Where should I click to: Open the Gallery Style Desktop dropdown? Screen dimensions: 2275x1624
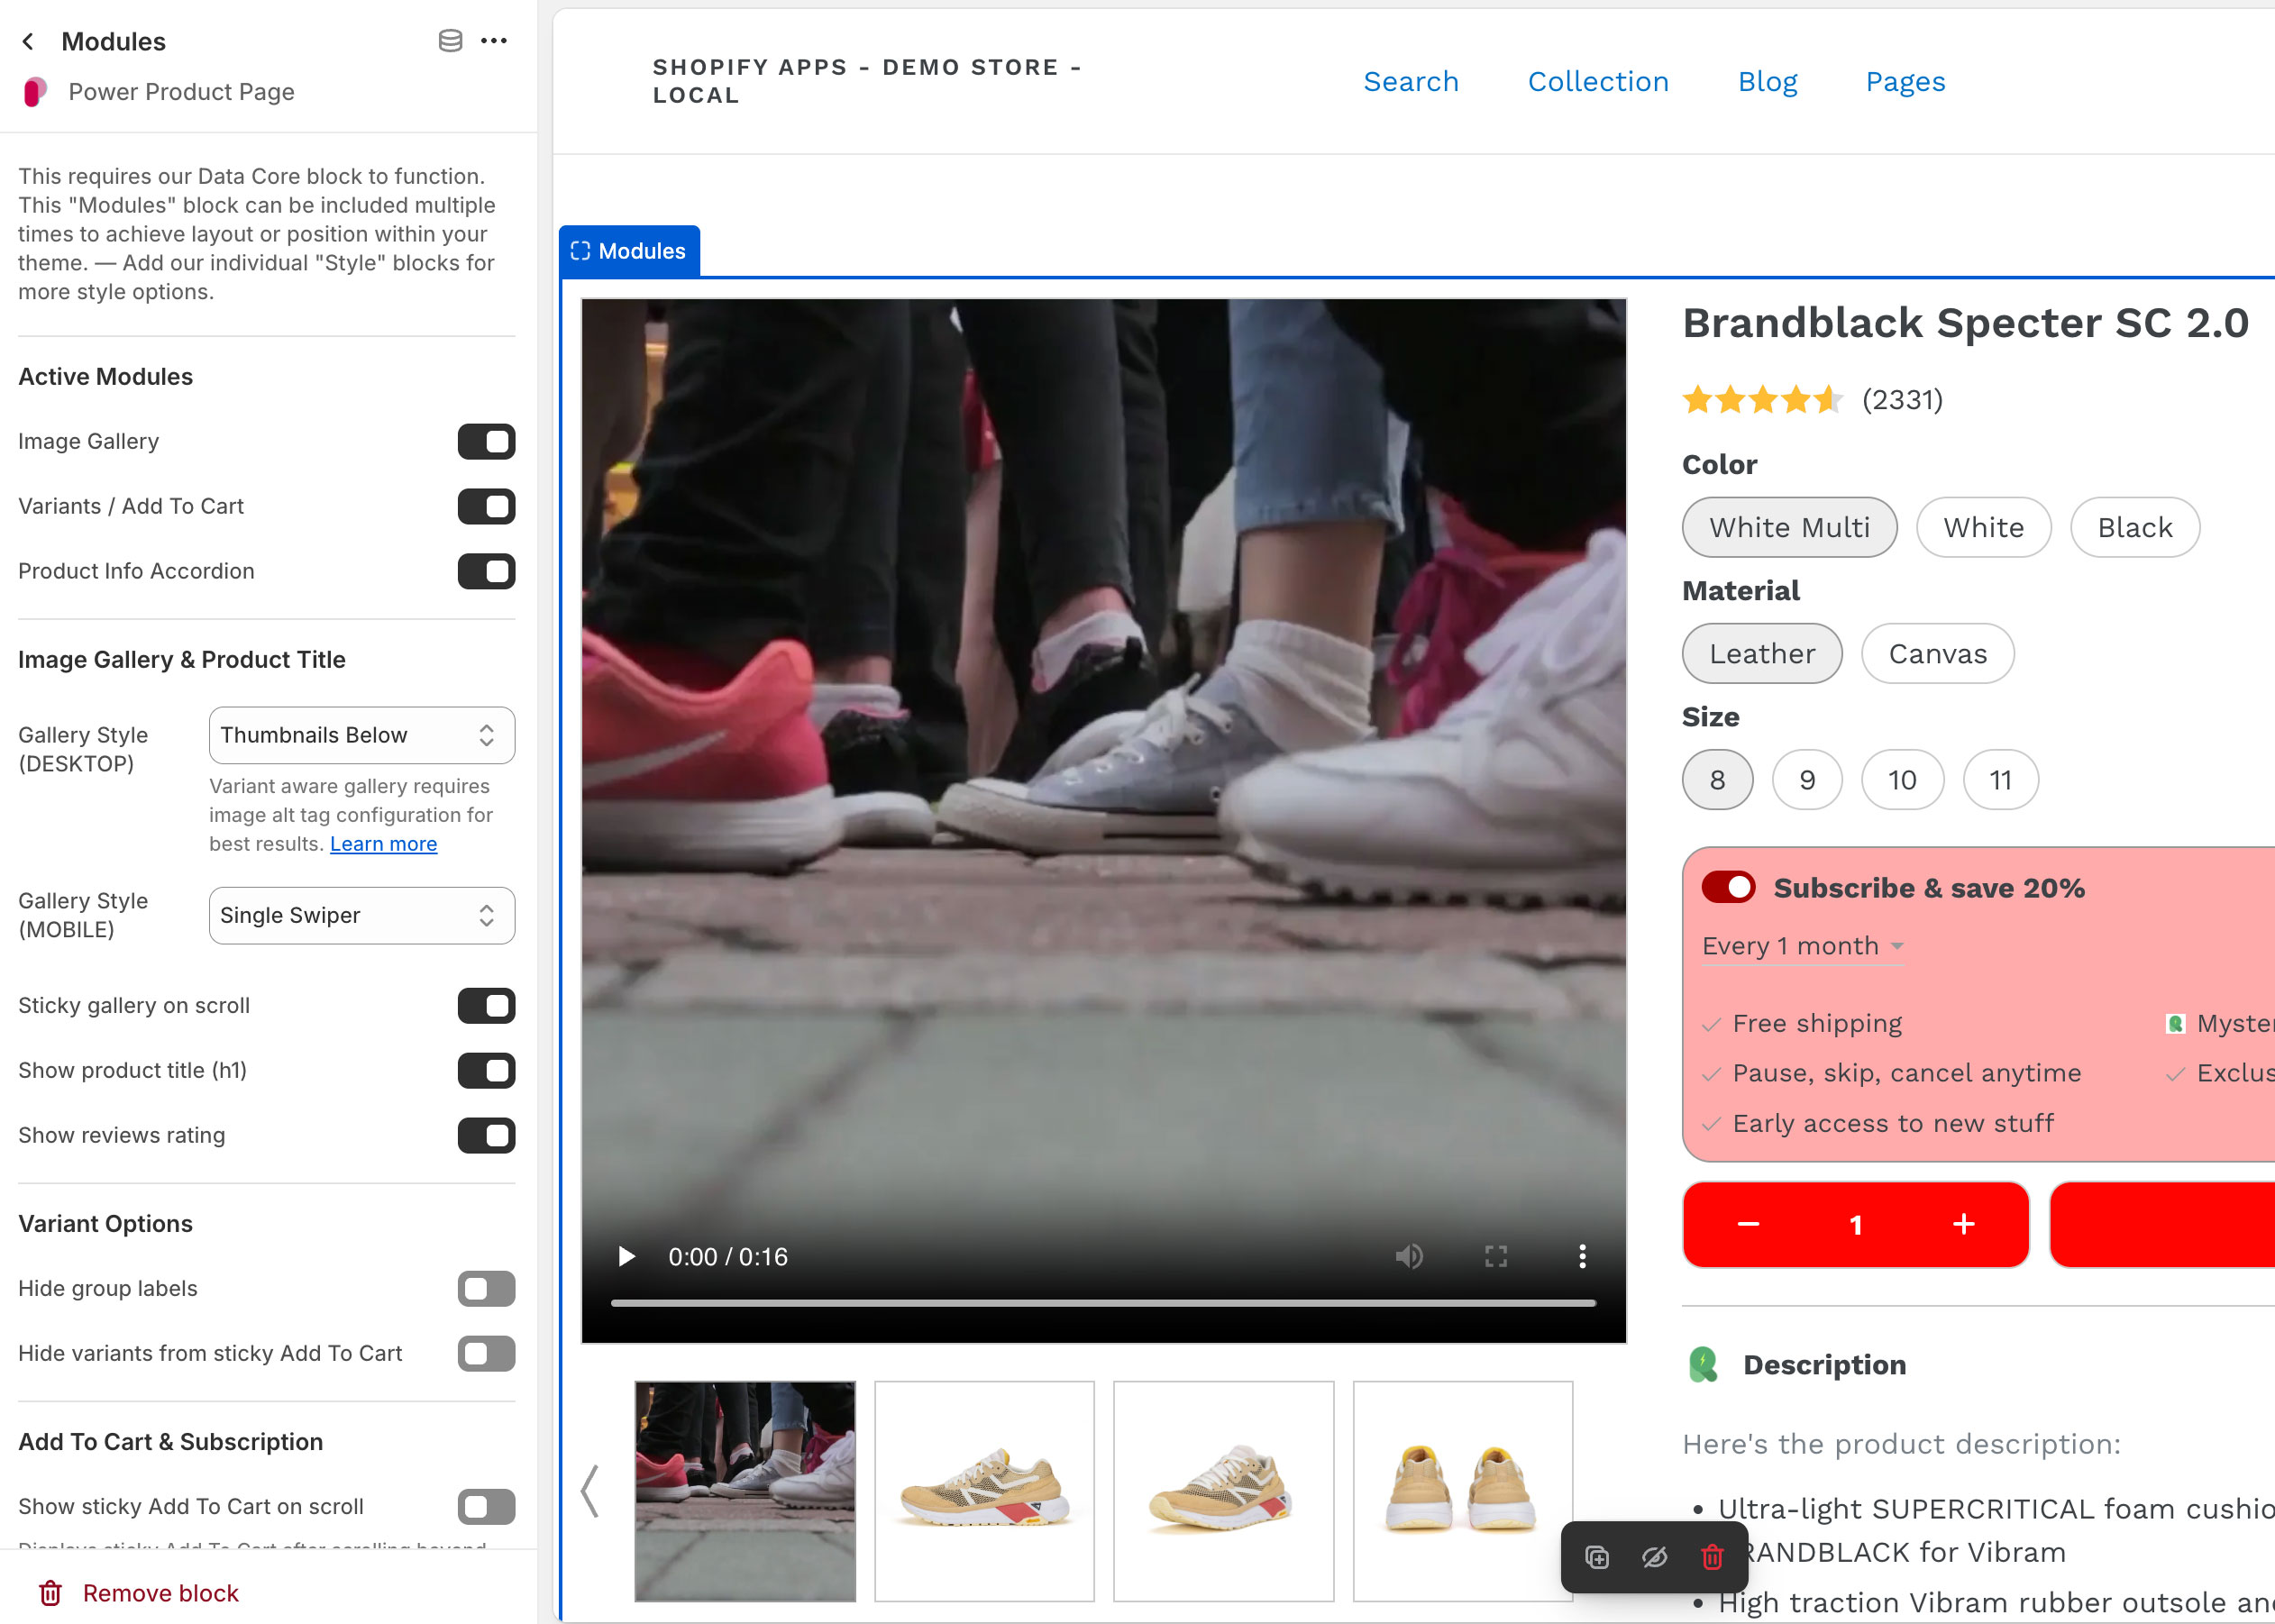coord(361,735)
